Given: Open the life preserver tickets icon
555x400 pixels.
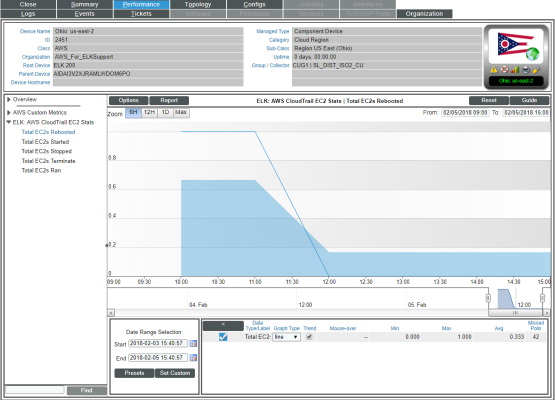Looking at the screenshot, I should [504, 70].
